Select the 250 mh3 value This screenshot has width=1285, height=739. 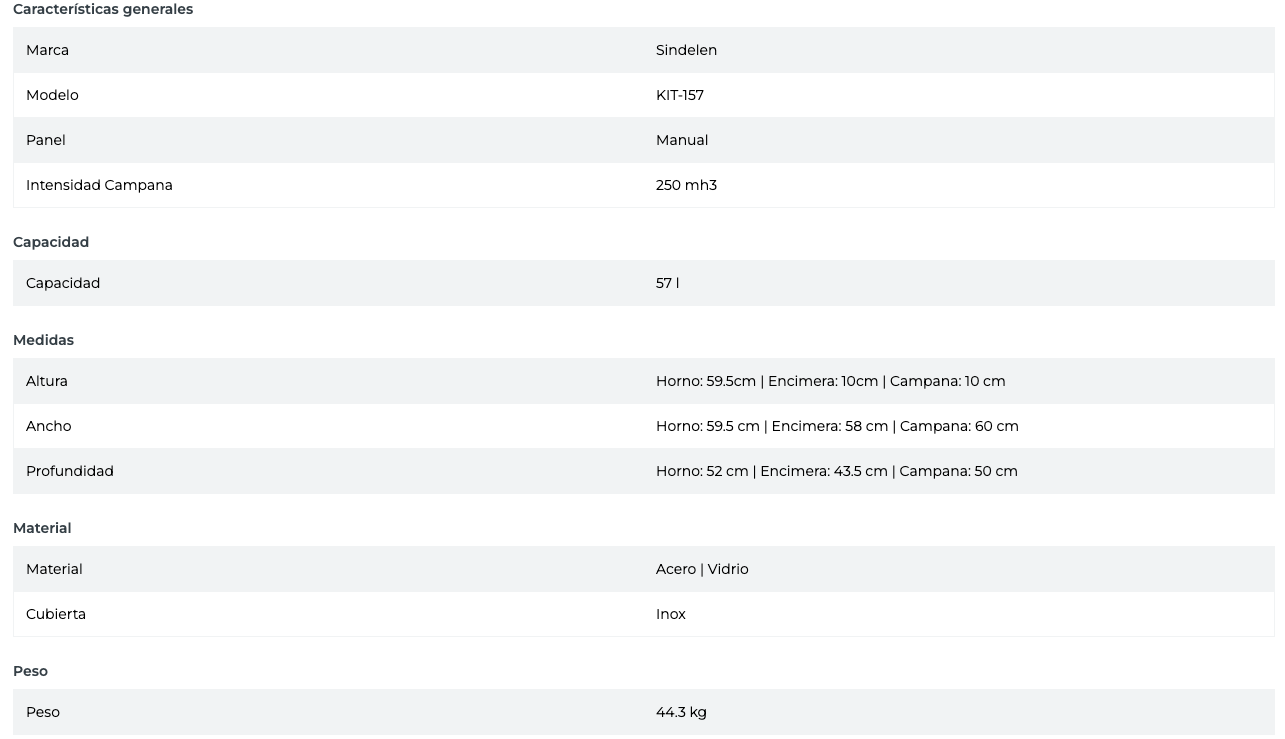click(686, 185)
